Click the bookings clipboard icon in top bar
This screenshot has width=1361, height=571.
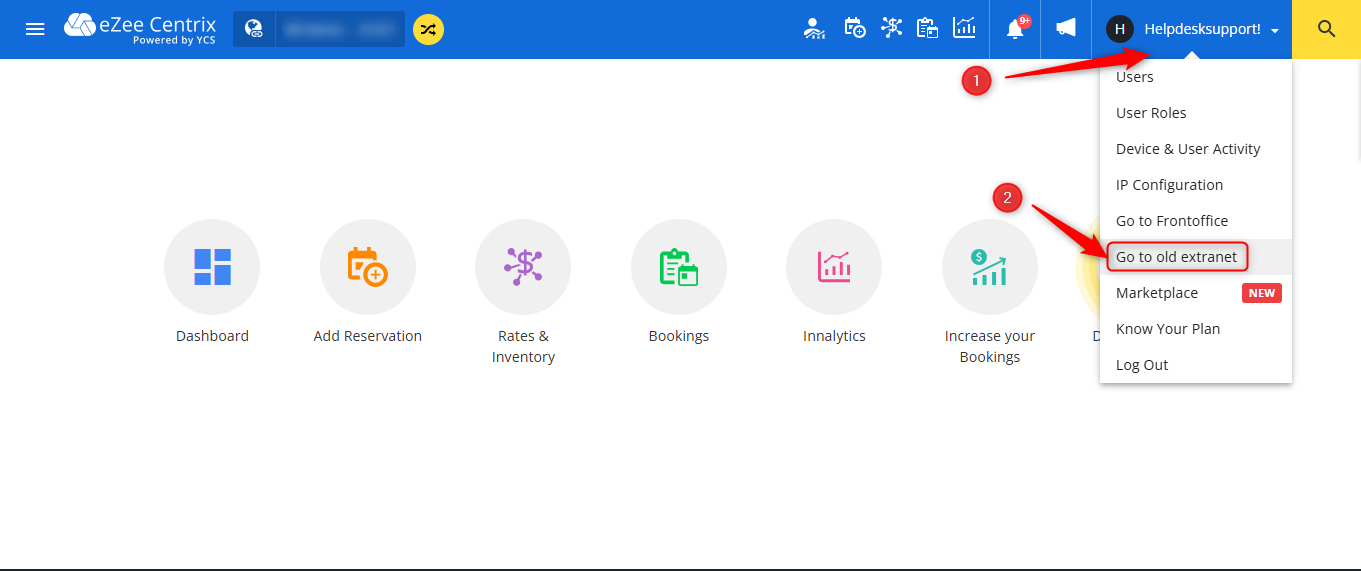[927, 28]
